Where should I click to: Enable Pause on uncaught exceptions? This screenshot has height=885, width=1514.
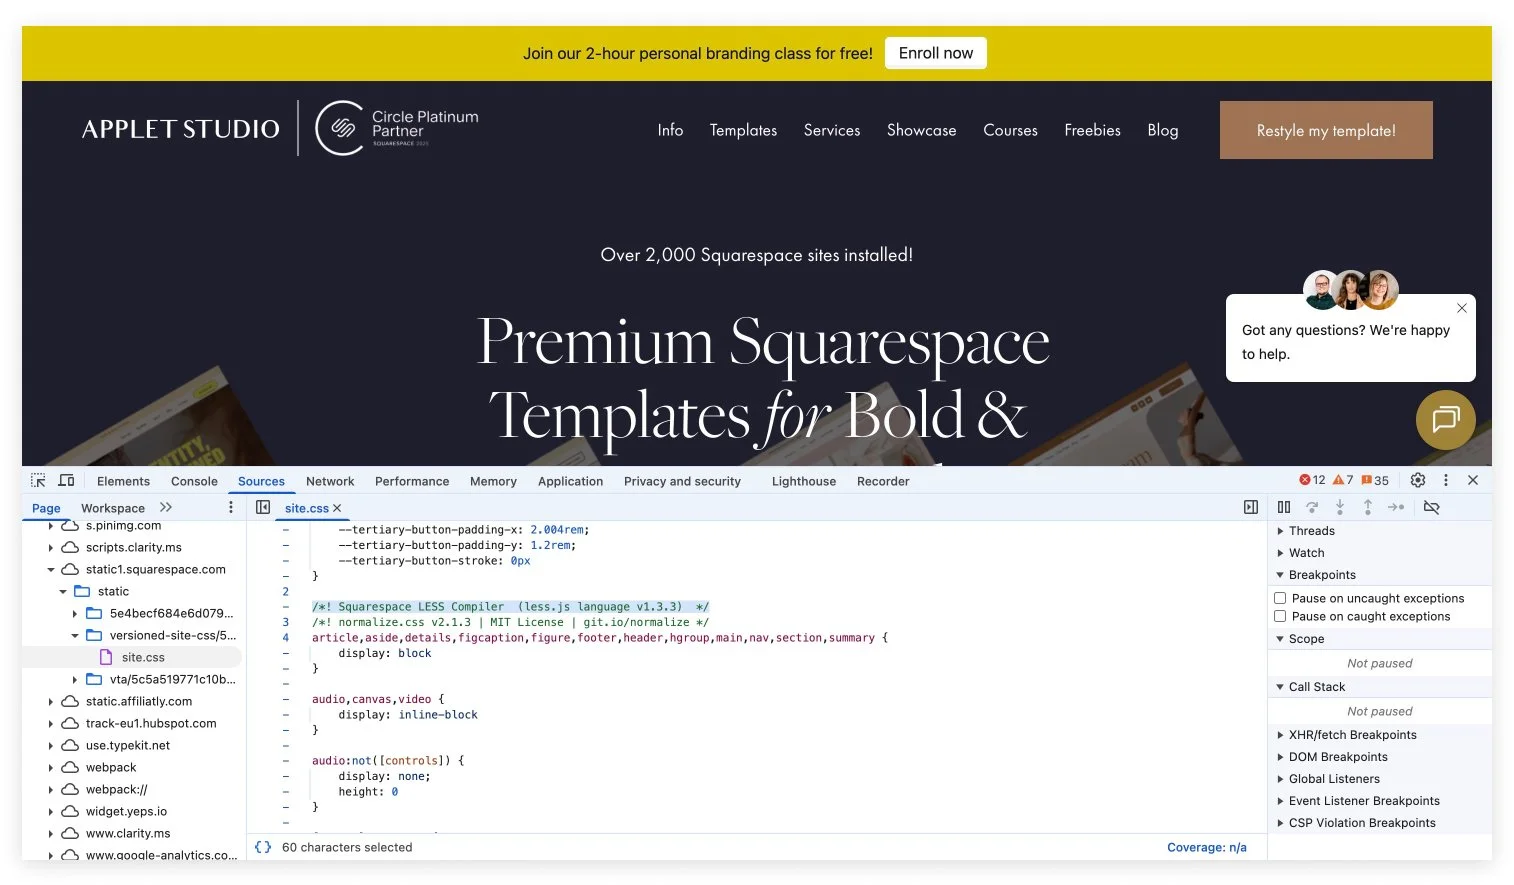pos(1280,597)
